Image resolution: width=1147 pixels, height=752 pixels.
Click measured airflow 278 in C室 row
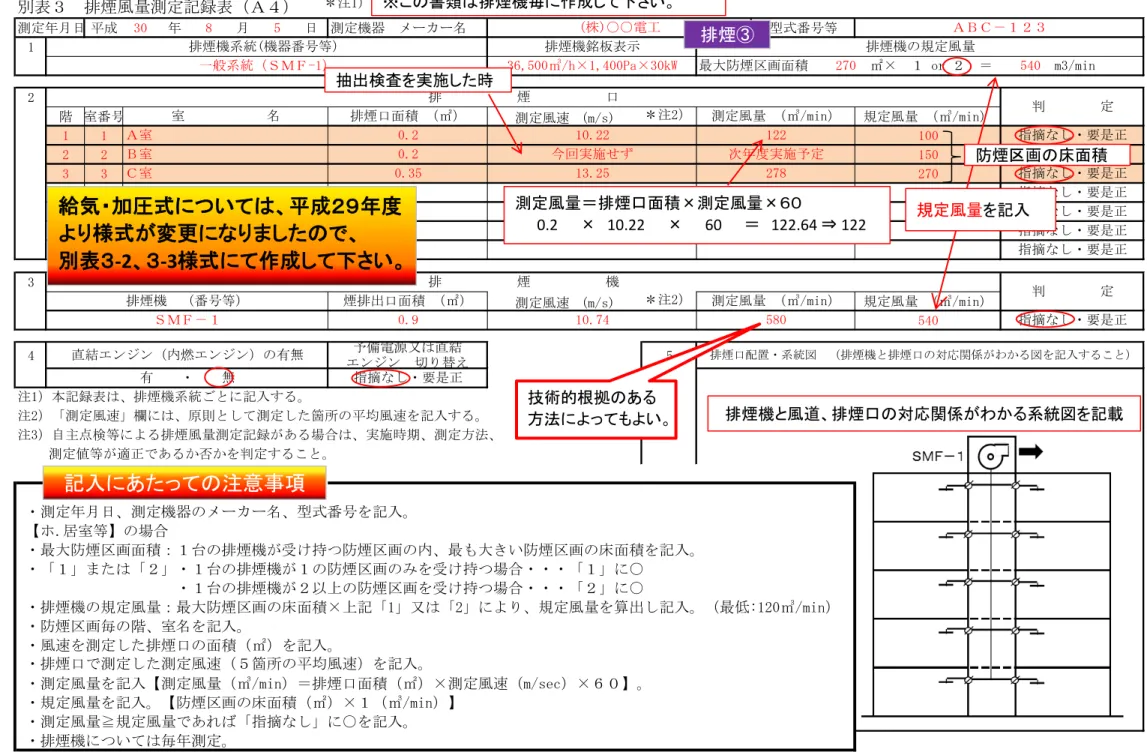point(775,173)
